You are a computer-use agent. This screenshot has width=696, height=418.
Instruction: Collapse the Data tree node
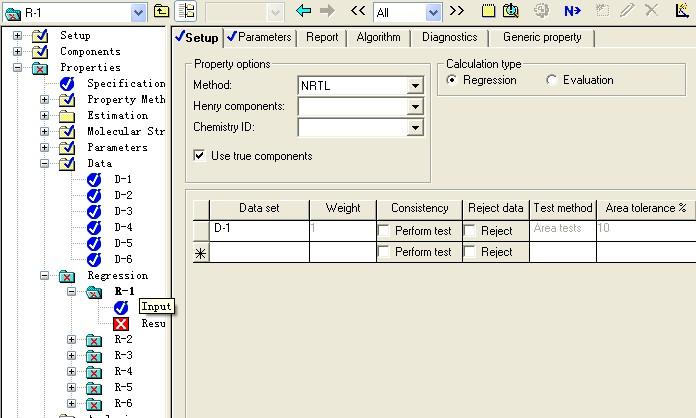click(44, 163)
